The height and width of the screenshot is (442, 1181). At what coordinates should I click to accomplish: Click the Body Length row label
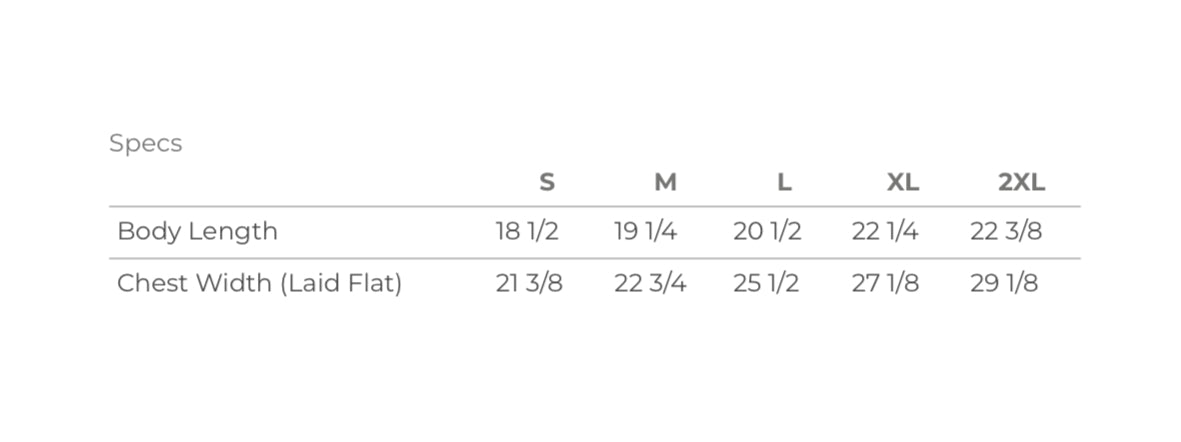pyautogui.click(x=197, y=231)
